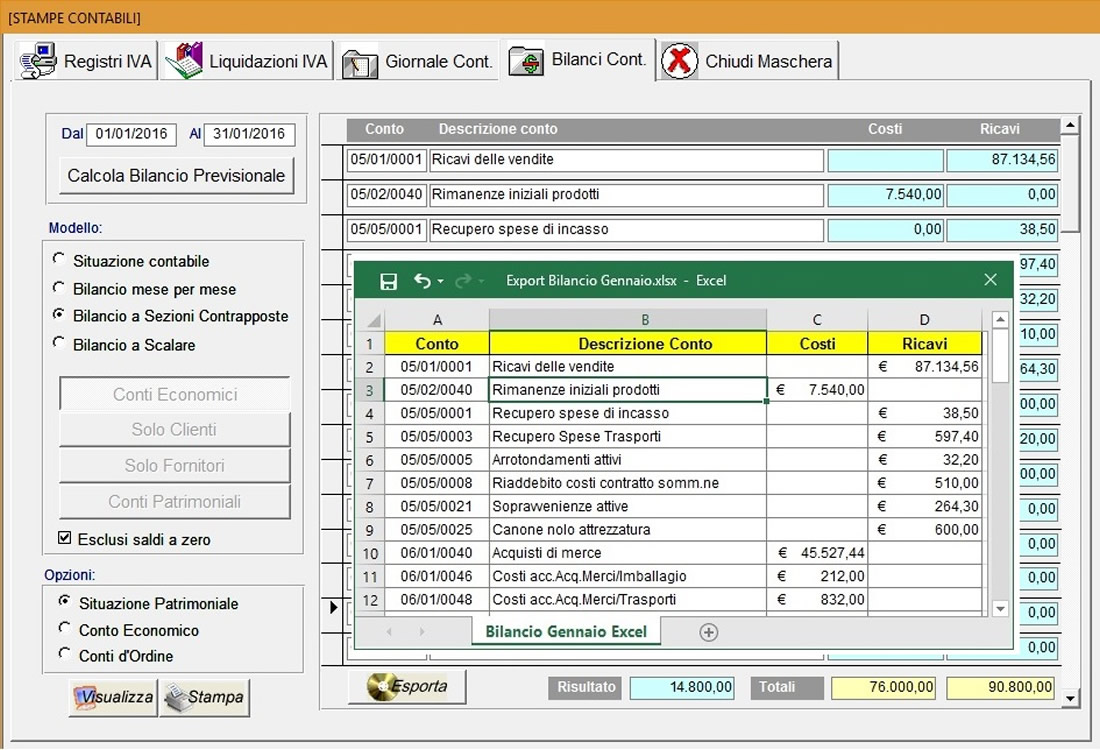This screenshot has width=1100, height=750.
Task: Click main grid scrollbar down arrow
Action: pos(1070,698)
